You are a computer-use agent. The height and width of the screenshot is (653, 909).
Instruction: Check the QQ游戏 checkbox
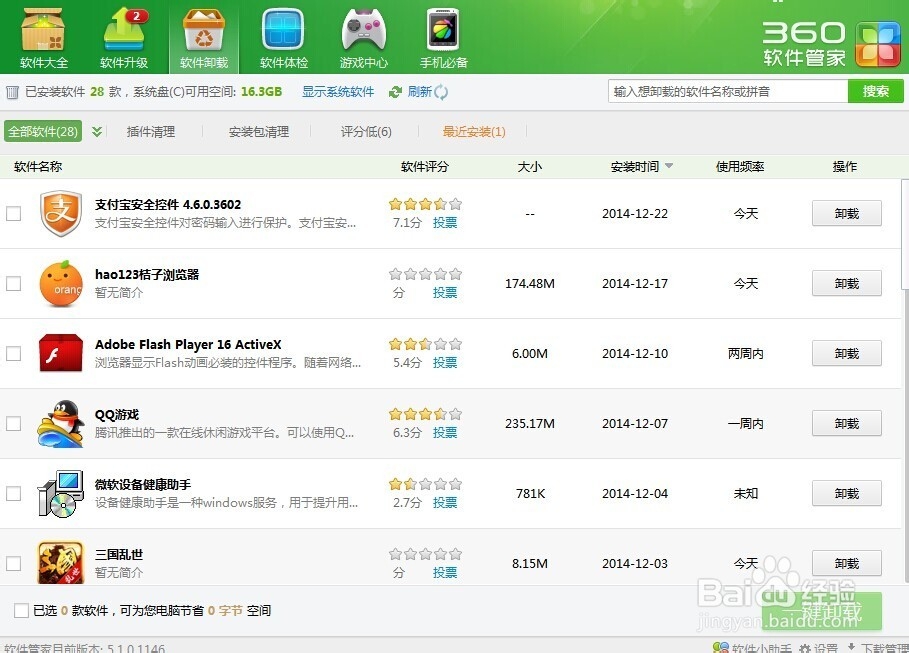pos(13,423)
